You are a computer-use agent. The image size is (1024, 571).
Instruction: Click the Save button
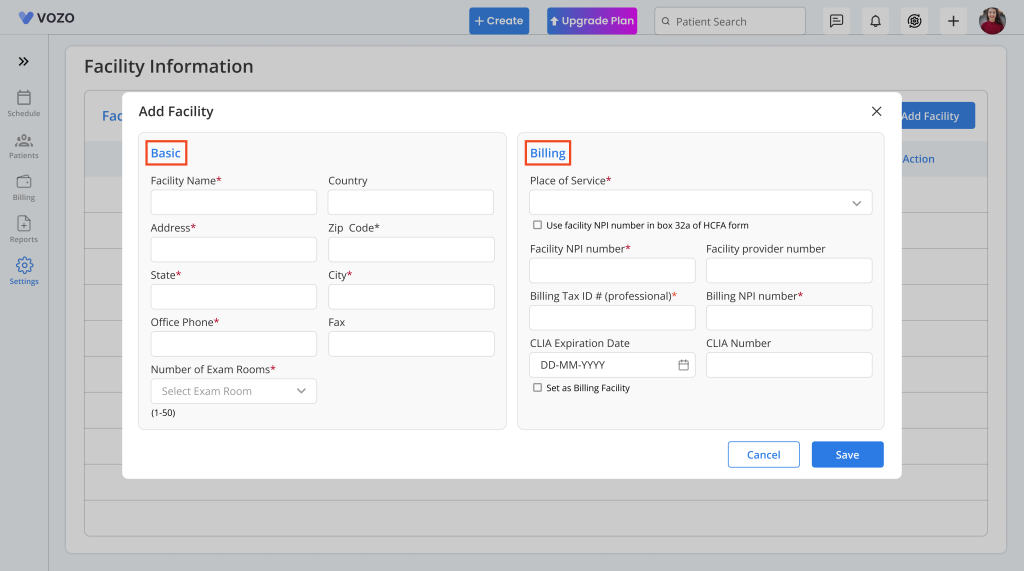pyautogui.click(x=847, y=455)
